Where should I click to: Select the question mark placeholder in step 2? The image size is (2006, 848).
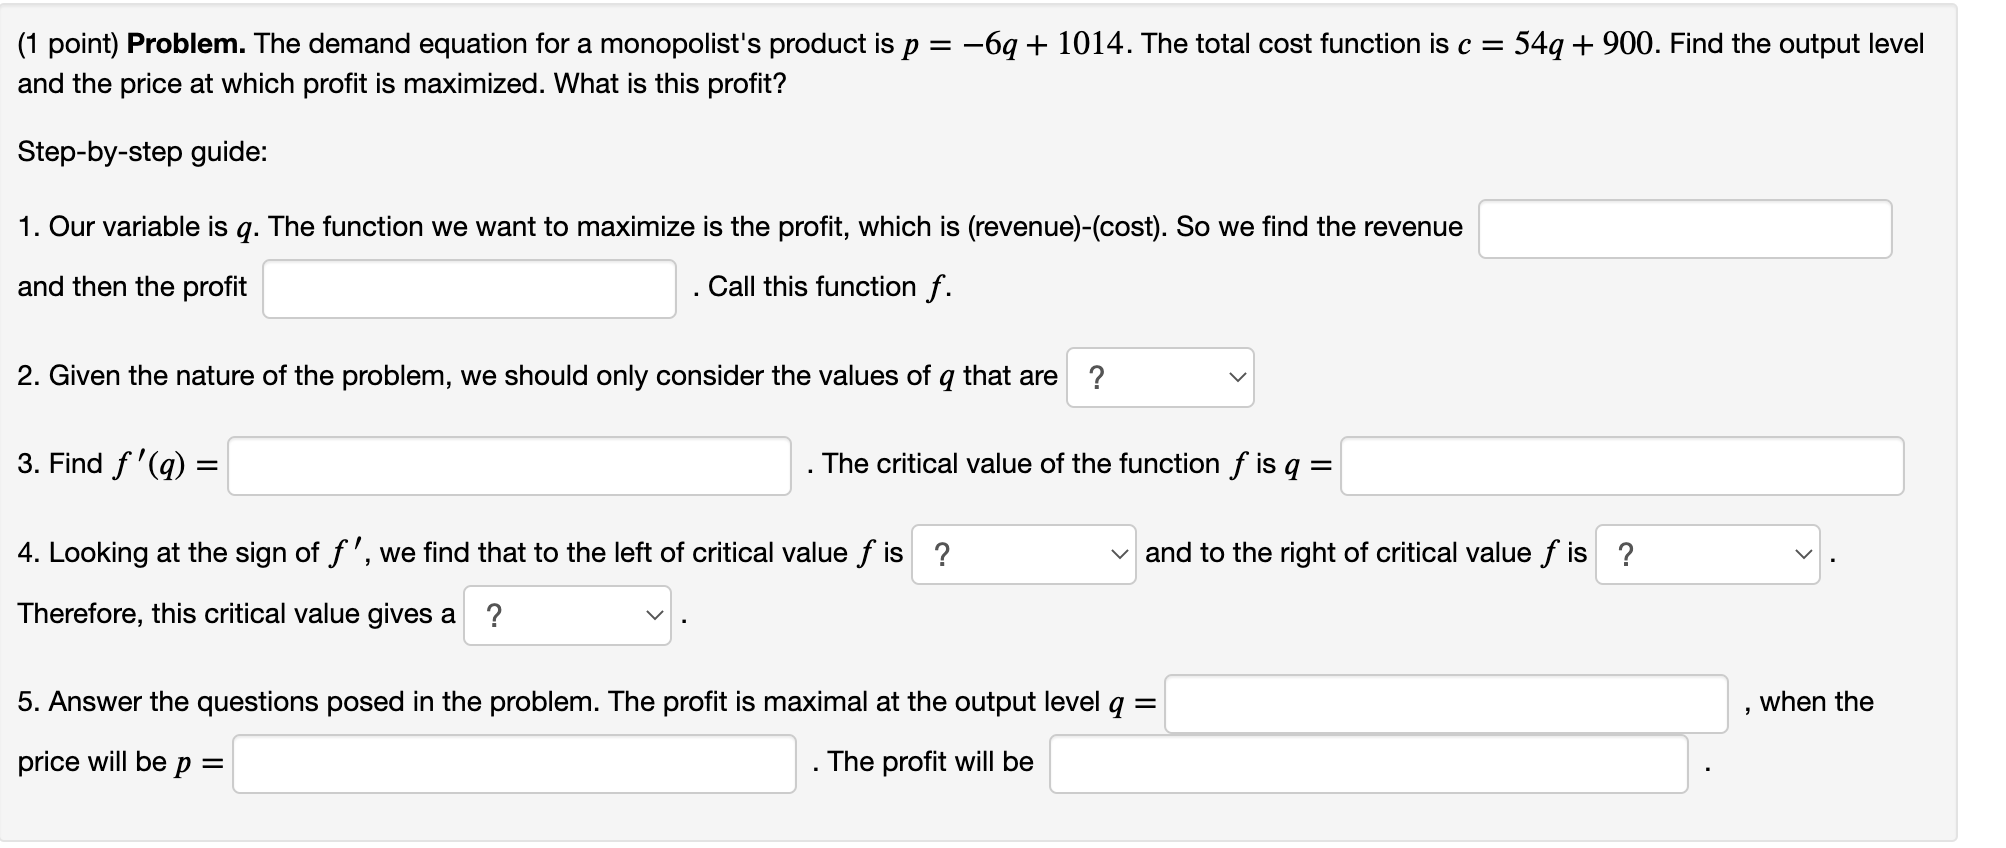(1097, 378)
